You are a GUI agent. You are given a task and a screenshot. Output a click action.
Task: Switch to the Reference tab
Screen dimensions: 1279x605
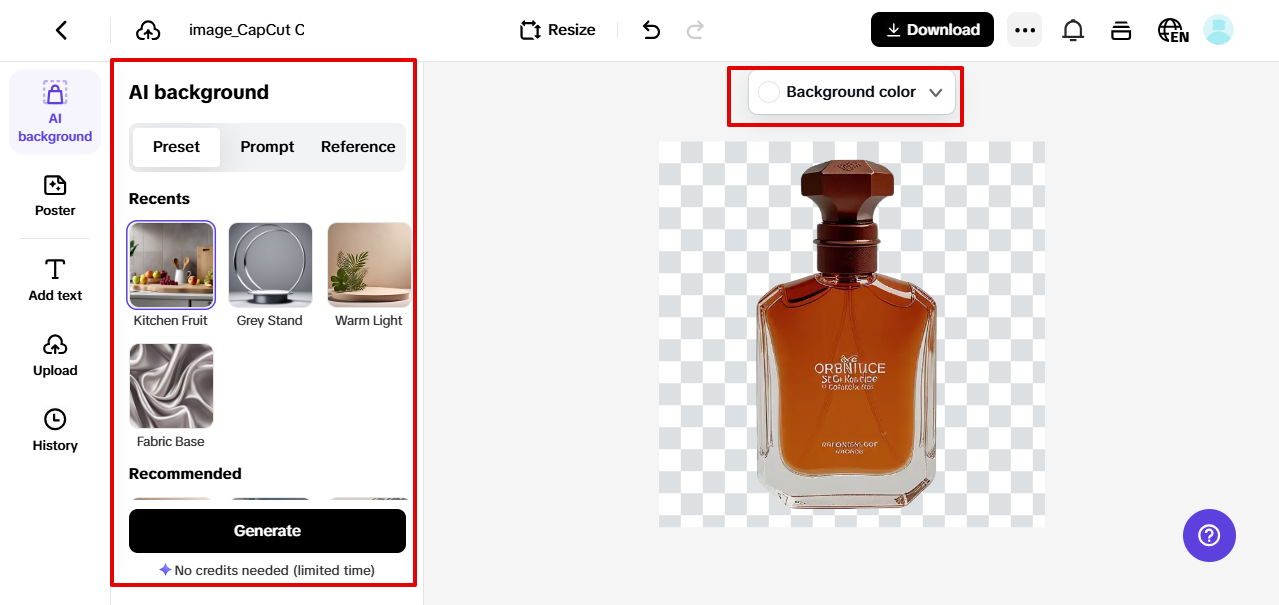[357, 146]
